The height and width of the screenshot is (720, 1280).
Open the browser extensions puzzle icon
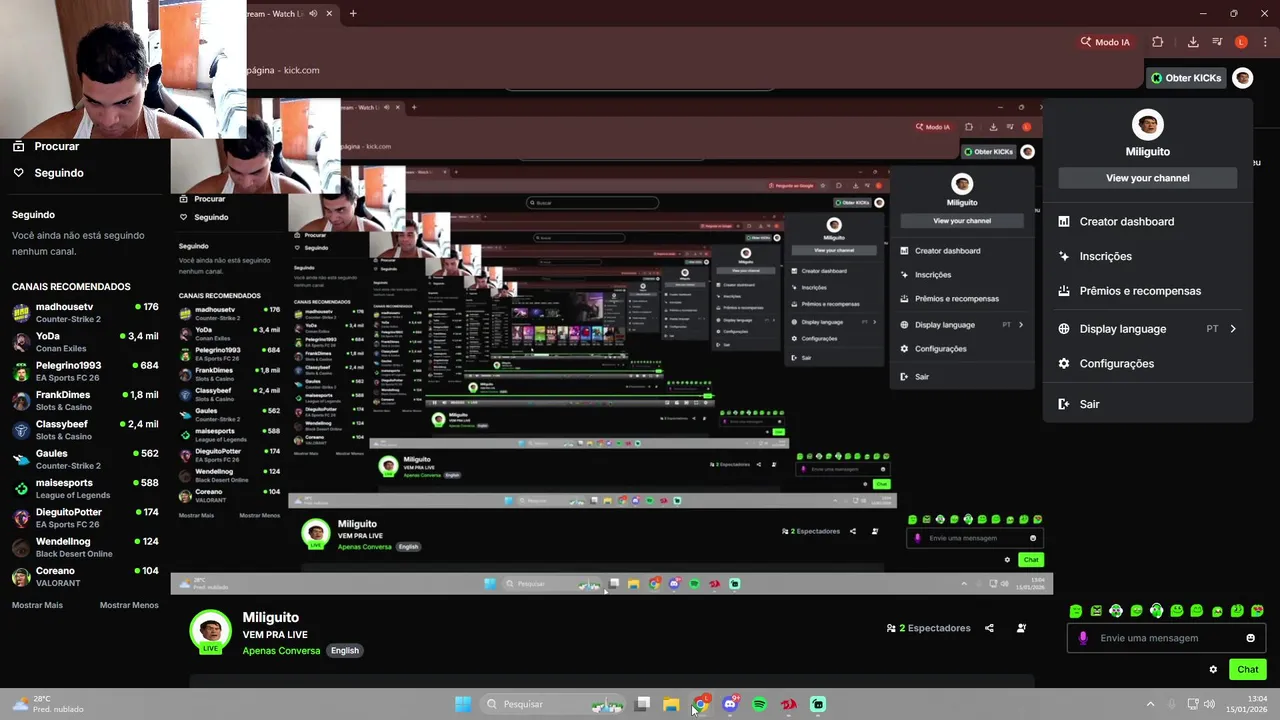pos(1158,42)
